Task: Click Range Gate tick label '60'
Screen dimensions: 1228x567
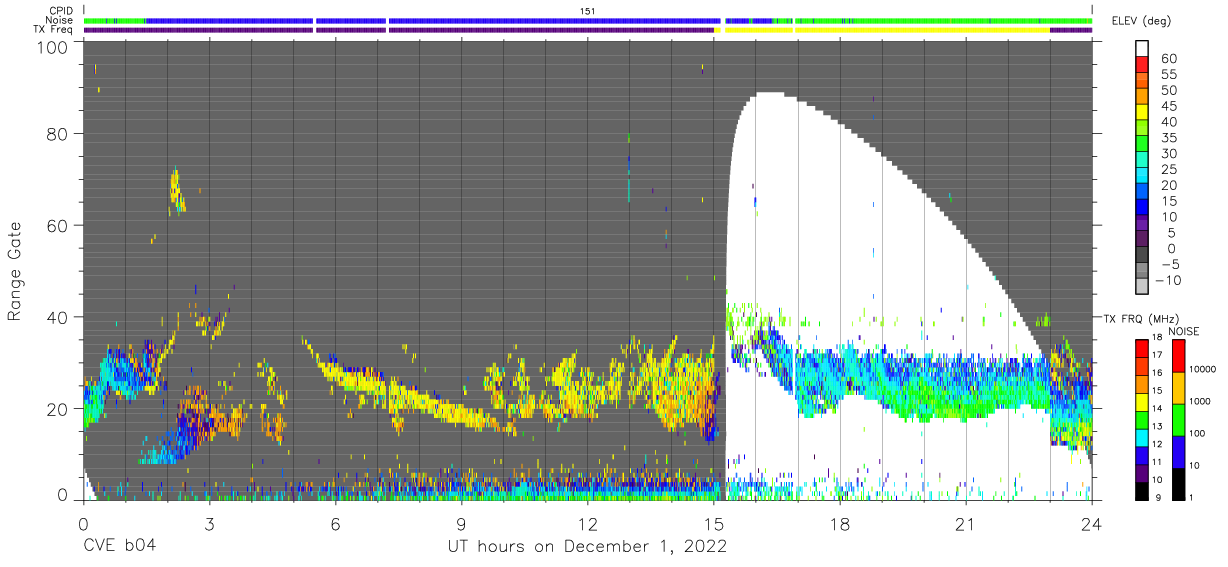Action: click(57, 226)
